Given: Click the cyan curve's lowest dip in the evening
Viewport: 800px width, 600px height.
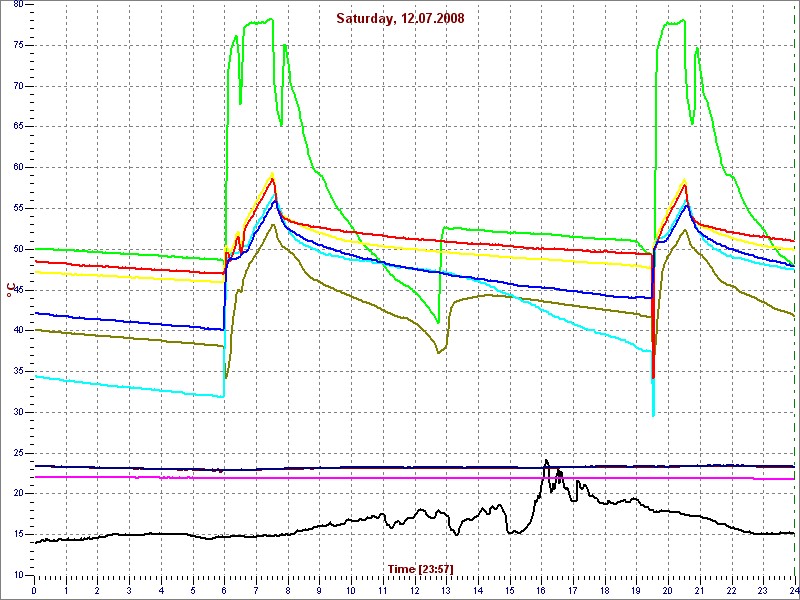Looking at the screenshot, I should 653,414.
